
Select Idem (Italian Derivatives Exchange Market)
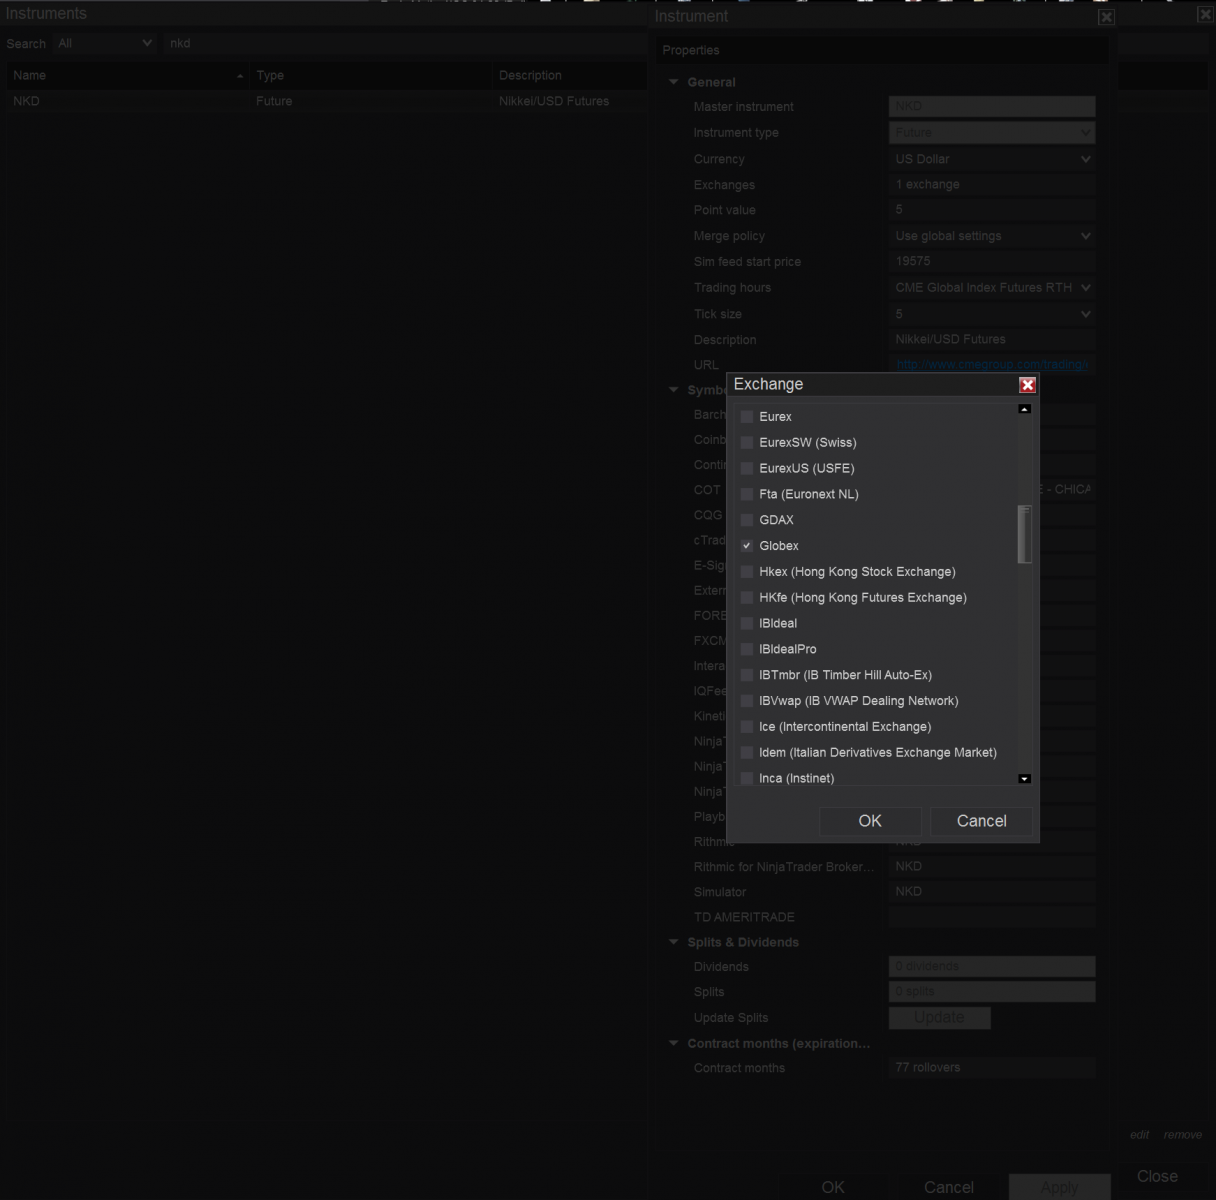(747, 753)
